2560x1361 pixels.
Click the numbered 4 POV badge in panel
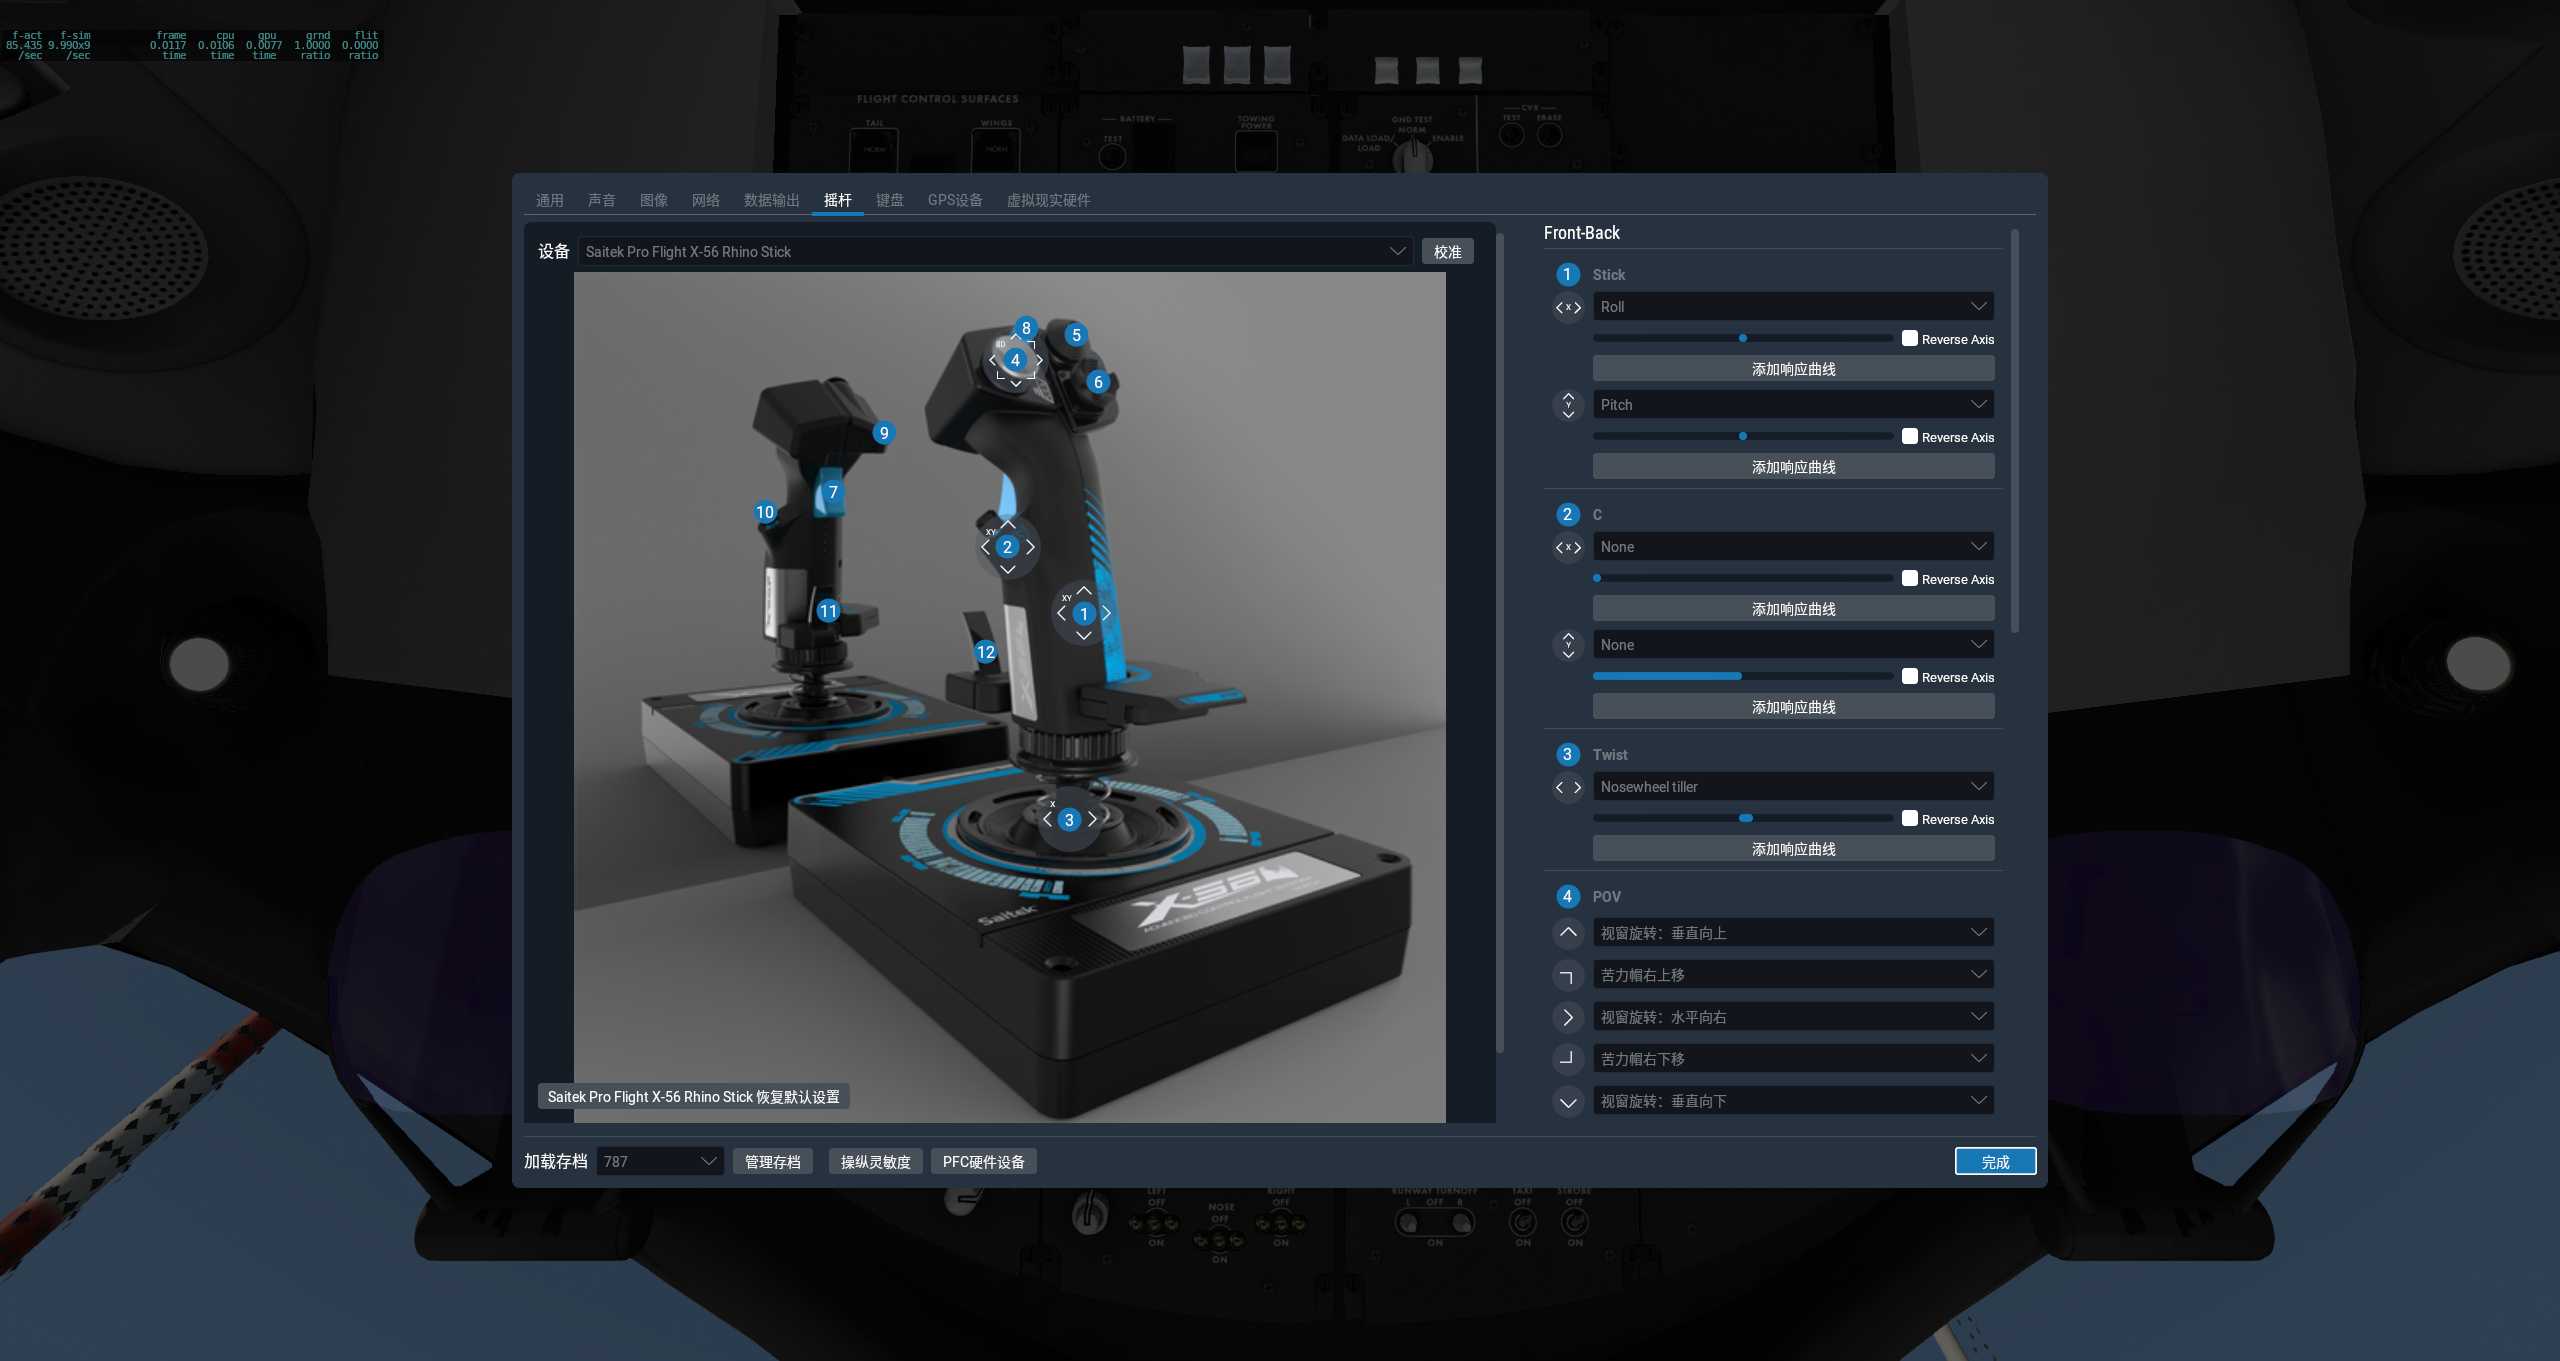[x=1567, y=896]
